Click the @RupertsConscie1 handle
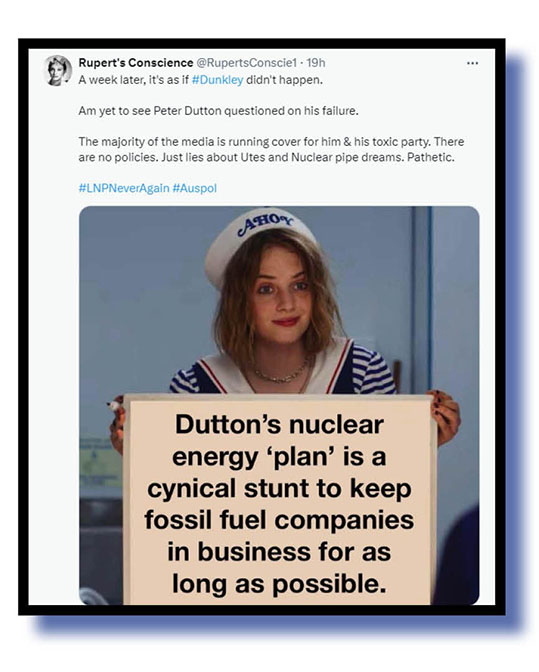The height and width of the screenshot is (672, 539). click(246, 63)
